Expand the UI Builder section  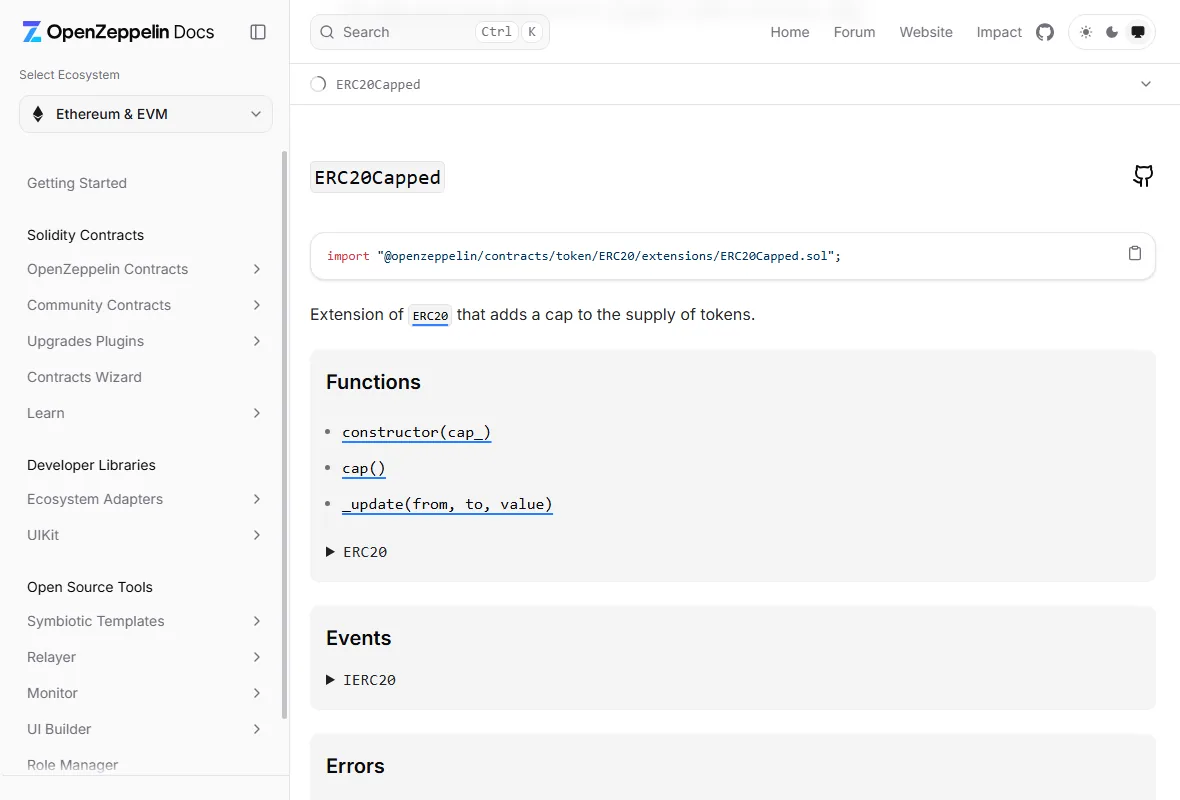pyautogui.click(x=257, y=730)
